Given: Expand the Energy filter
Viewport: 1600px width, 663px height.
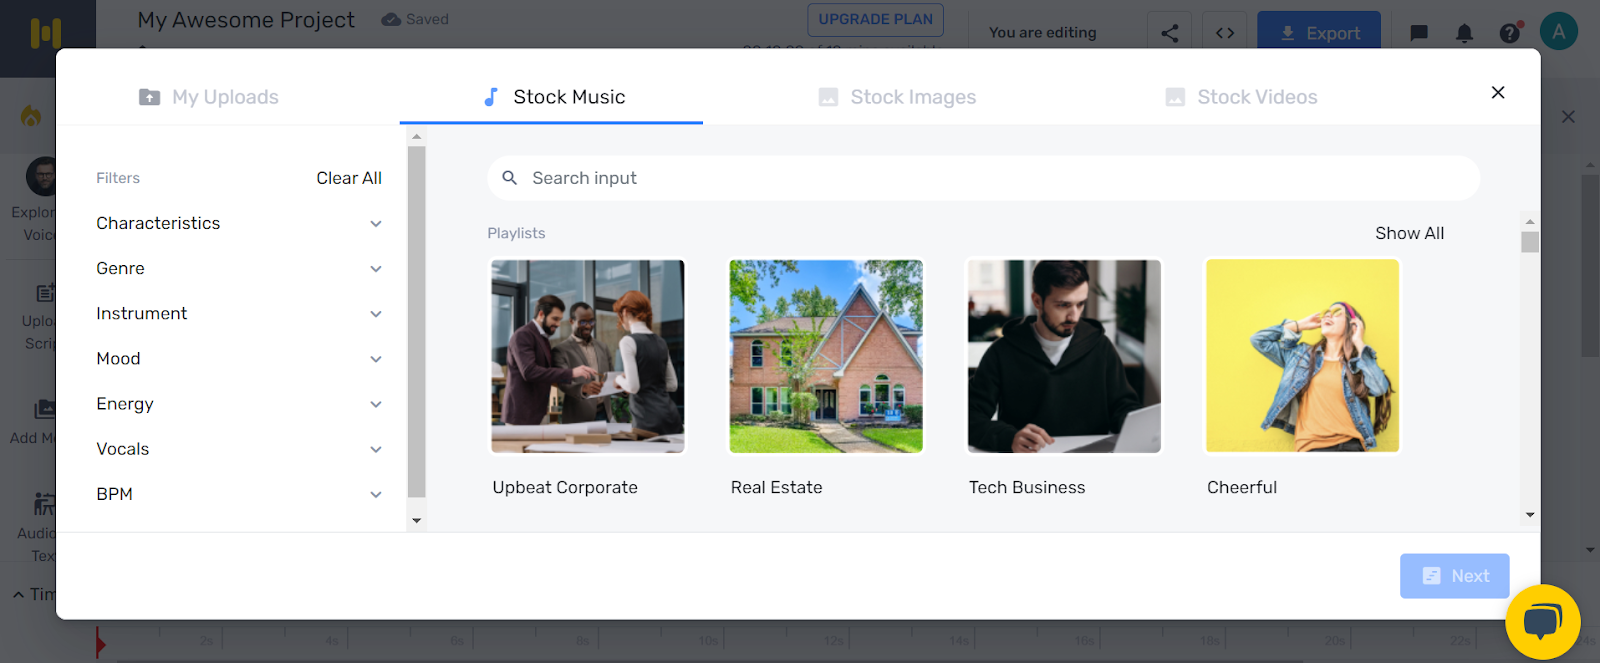Looking at the screenshot, I should pyautogui.click(x=239, y=404).
